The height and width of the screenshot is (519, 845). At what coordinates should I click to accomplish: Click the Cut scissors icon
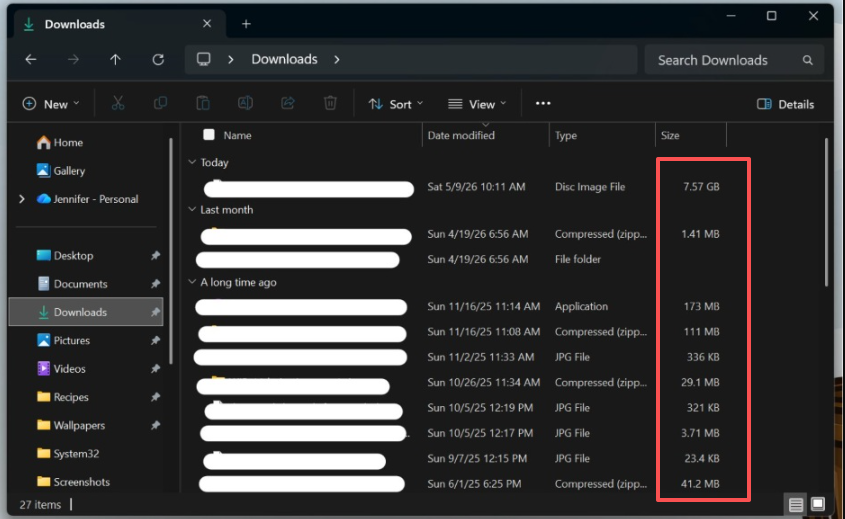pyautogui.click(x=118, y=103)
